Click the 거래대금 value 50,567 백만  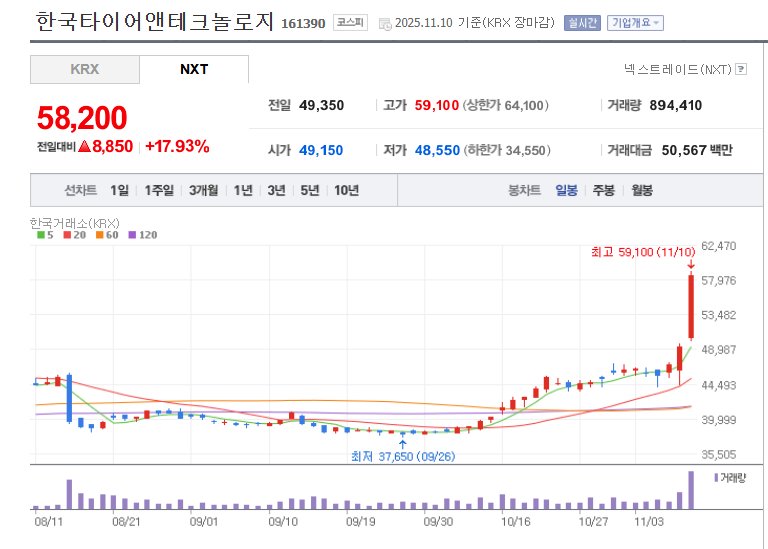click(696, 150)
